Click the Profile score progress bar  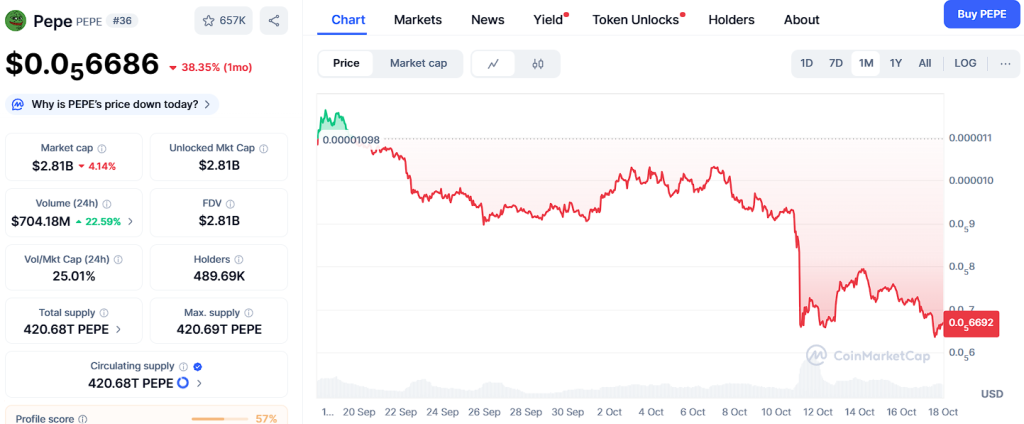220,419
